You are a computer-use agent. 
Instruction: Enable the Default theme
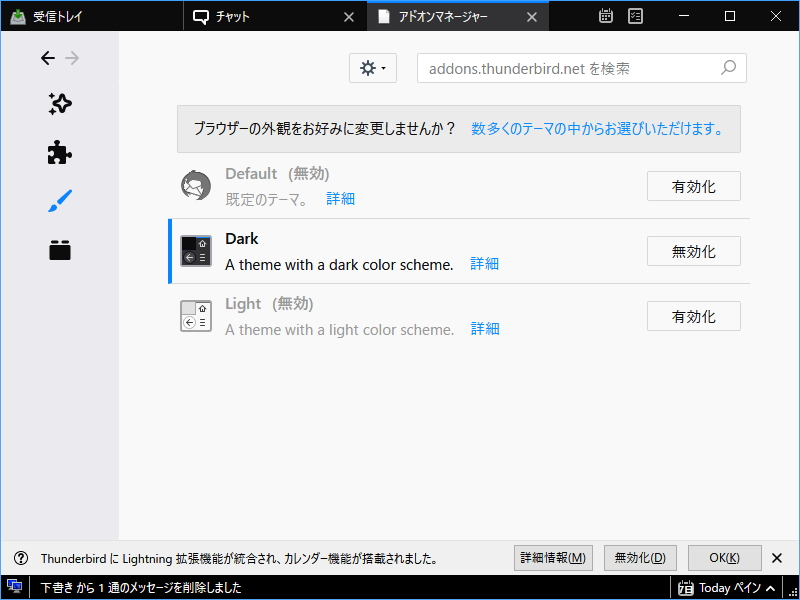coord(693,186)
